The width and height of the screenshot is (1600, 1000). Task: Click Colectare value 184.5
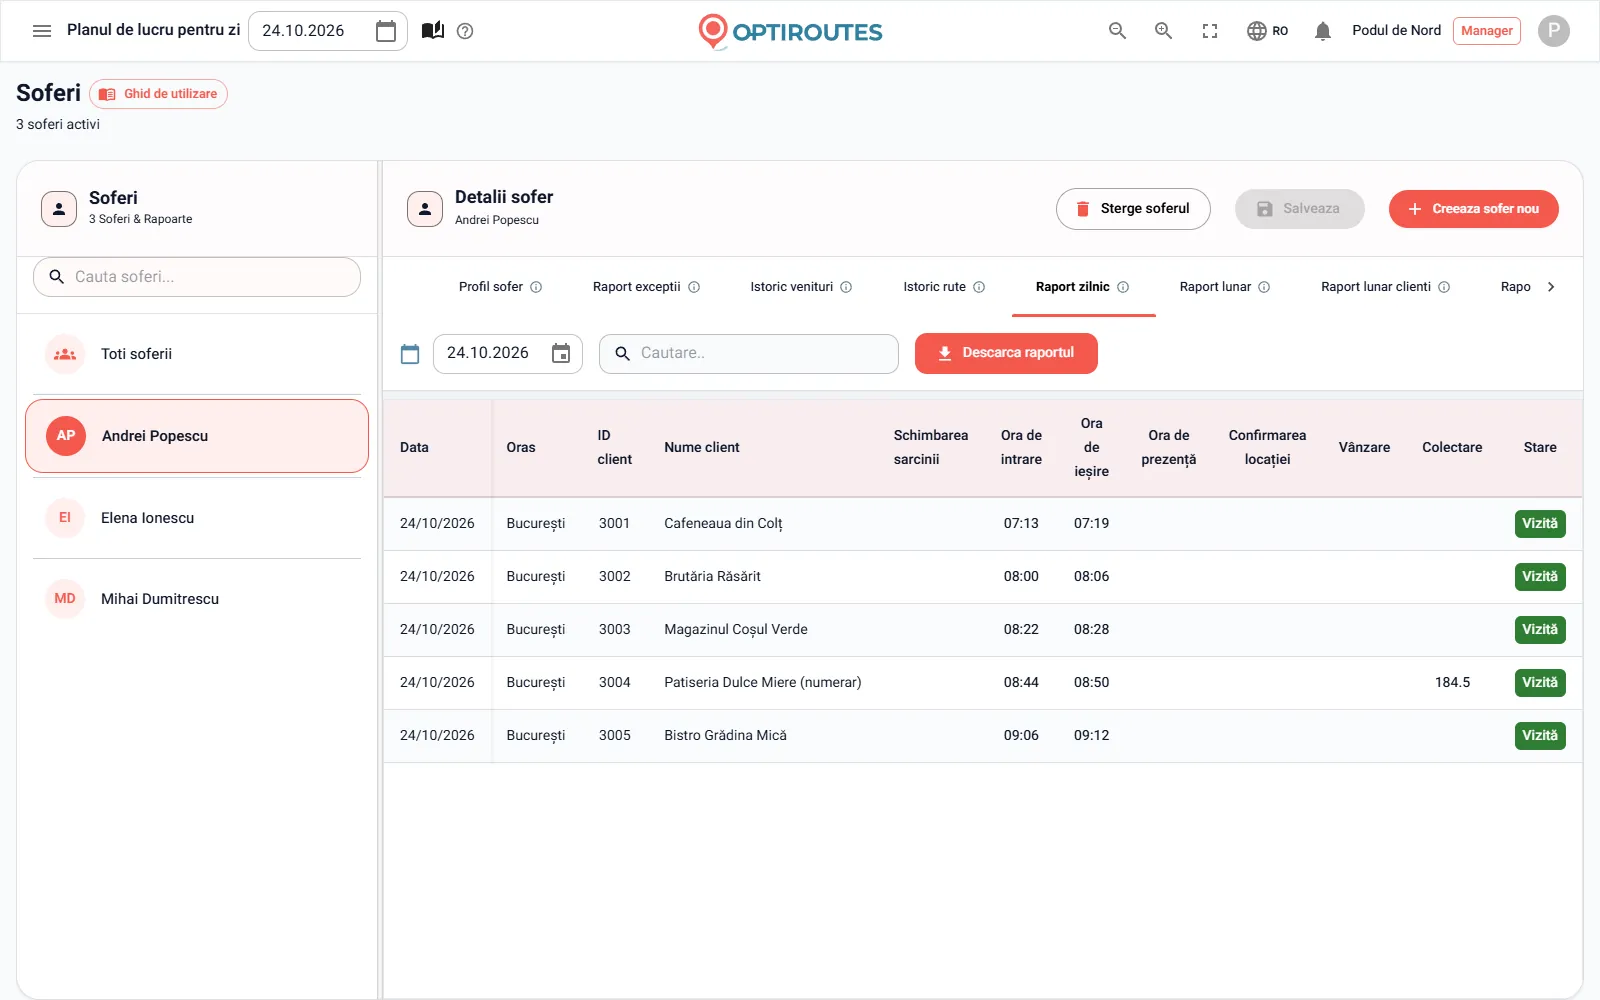[1452, 683]
